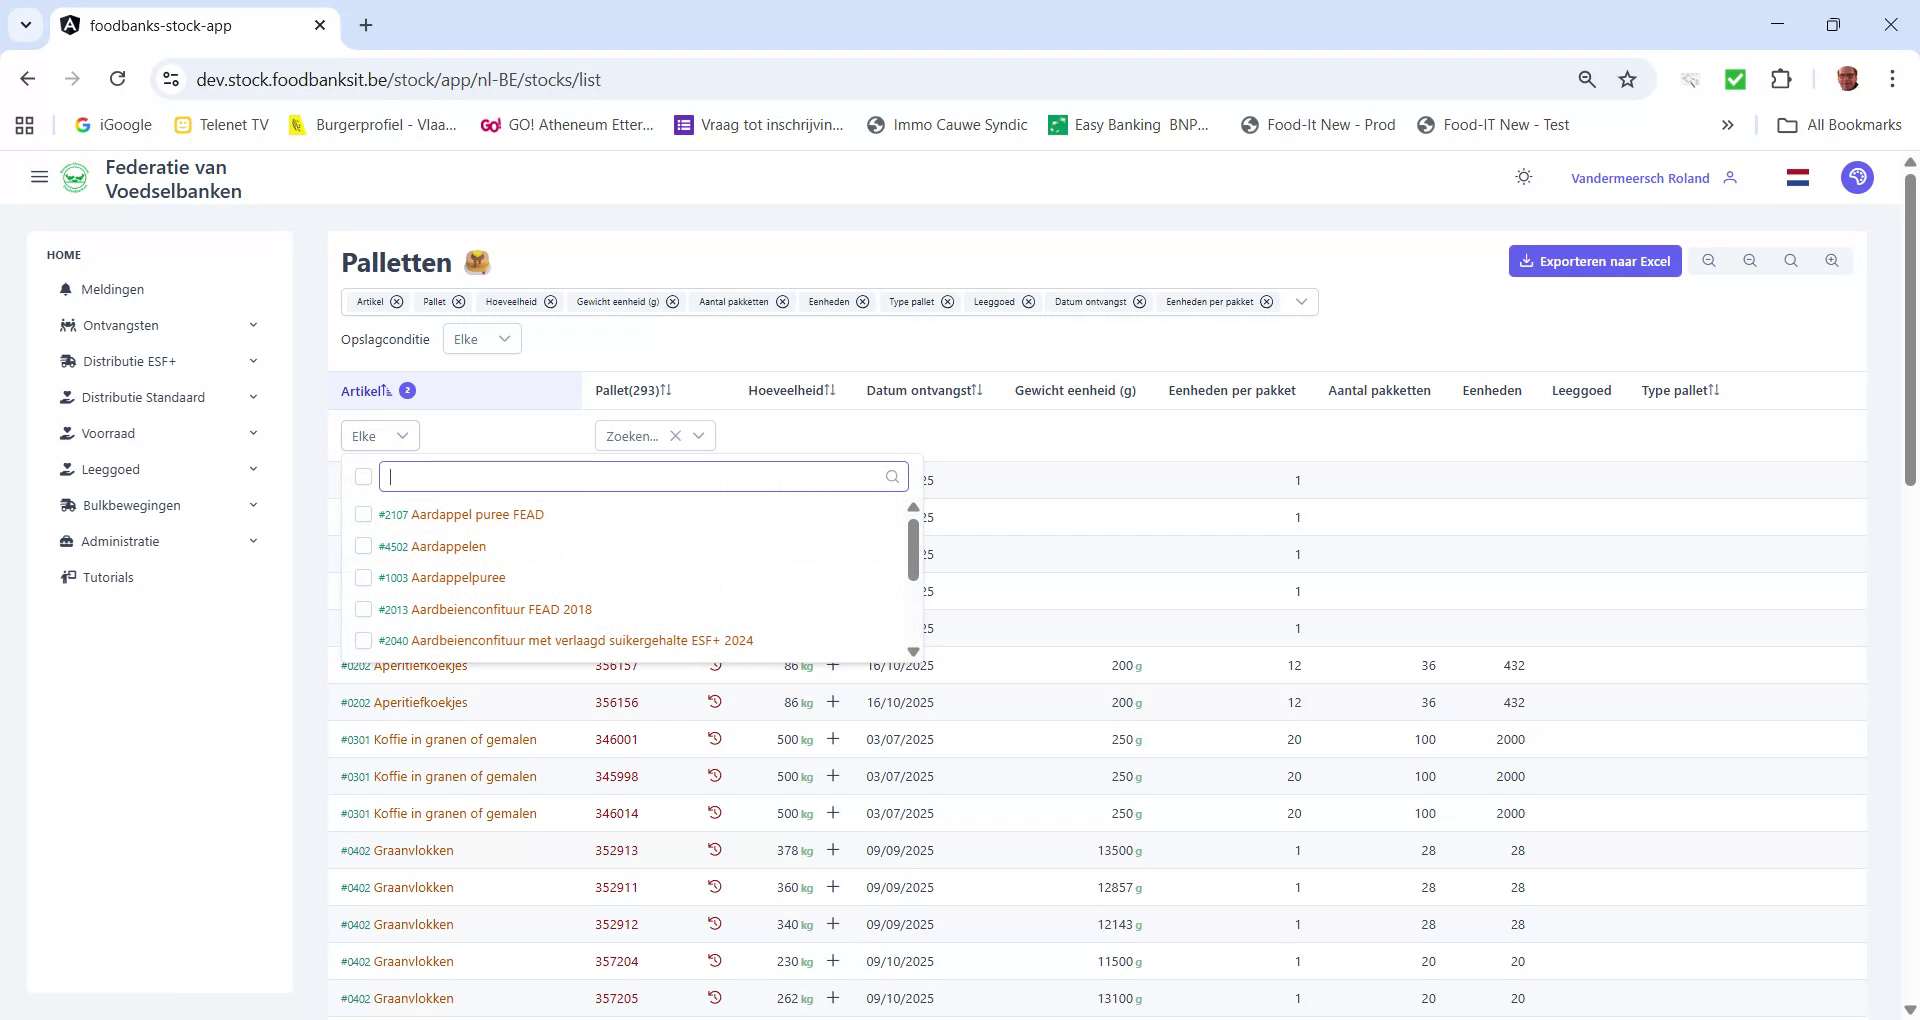Open the theme palette picker
The image size is (1920, 1020).
tap(1857, 177)
